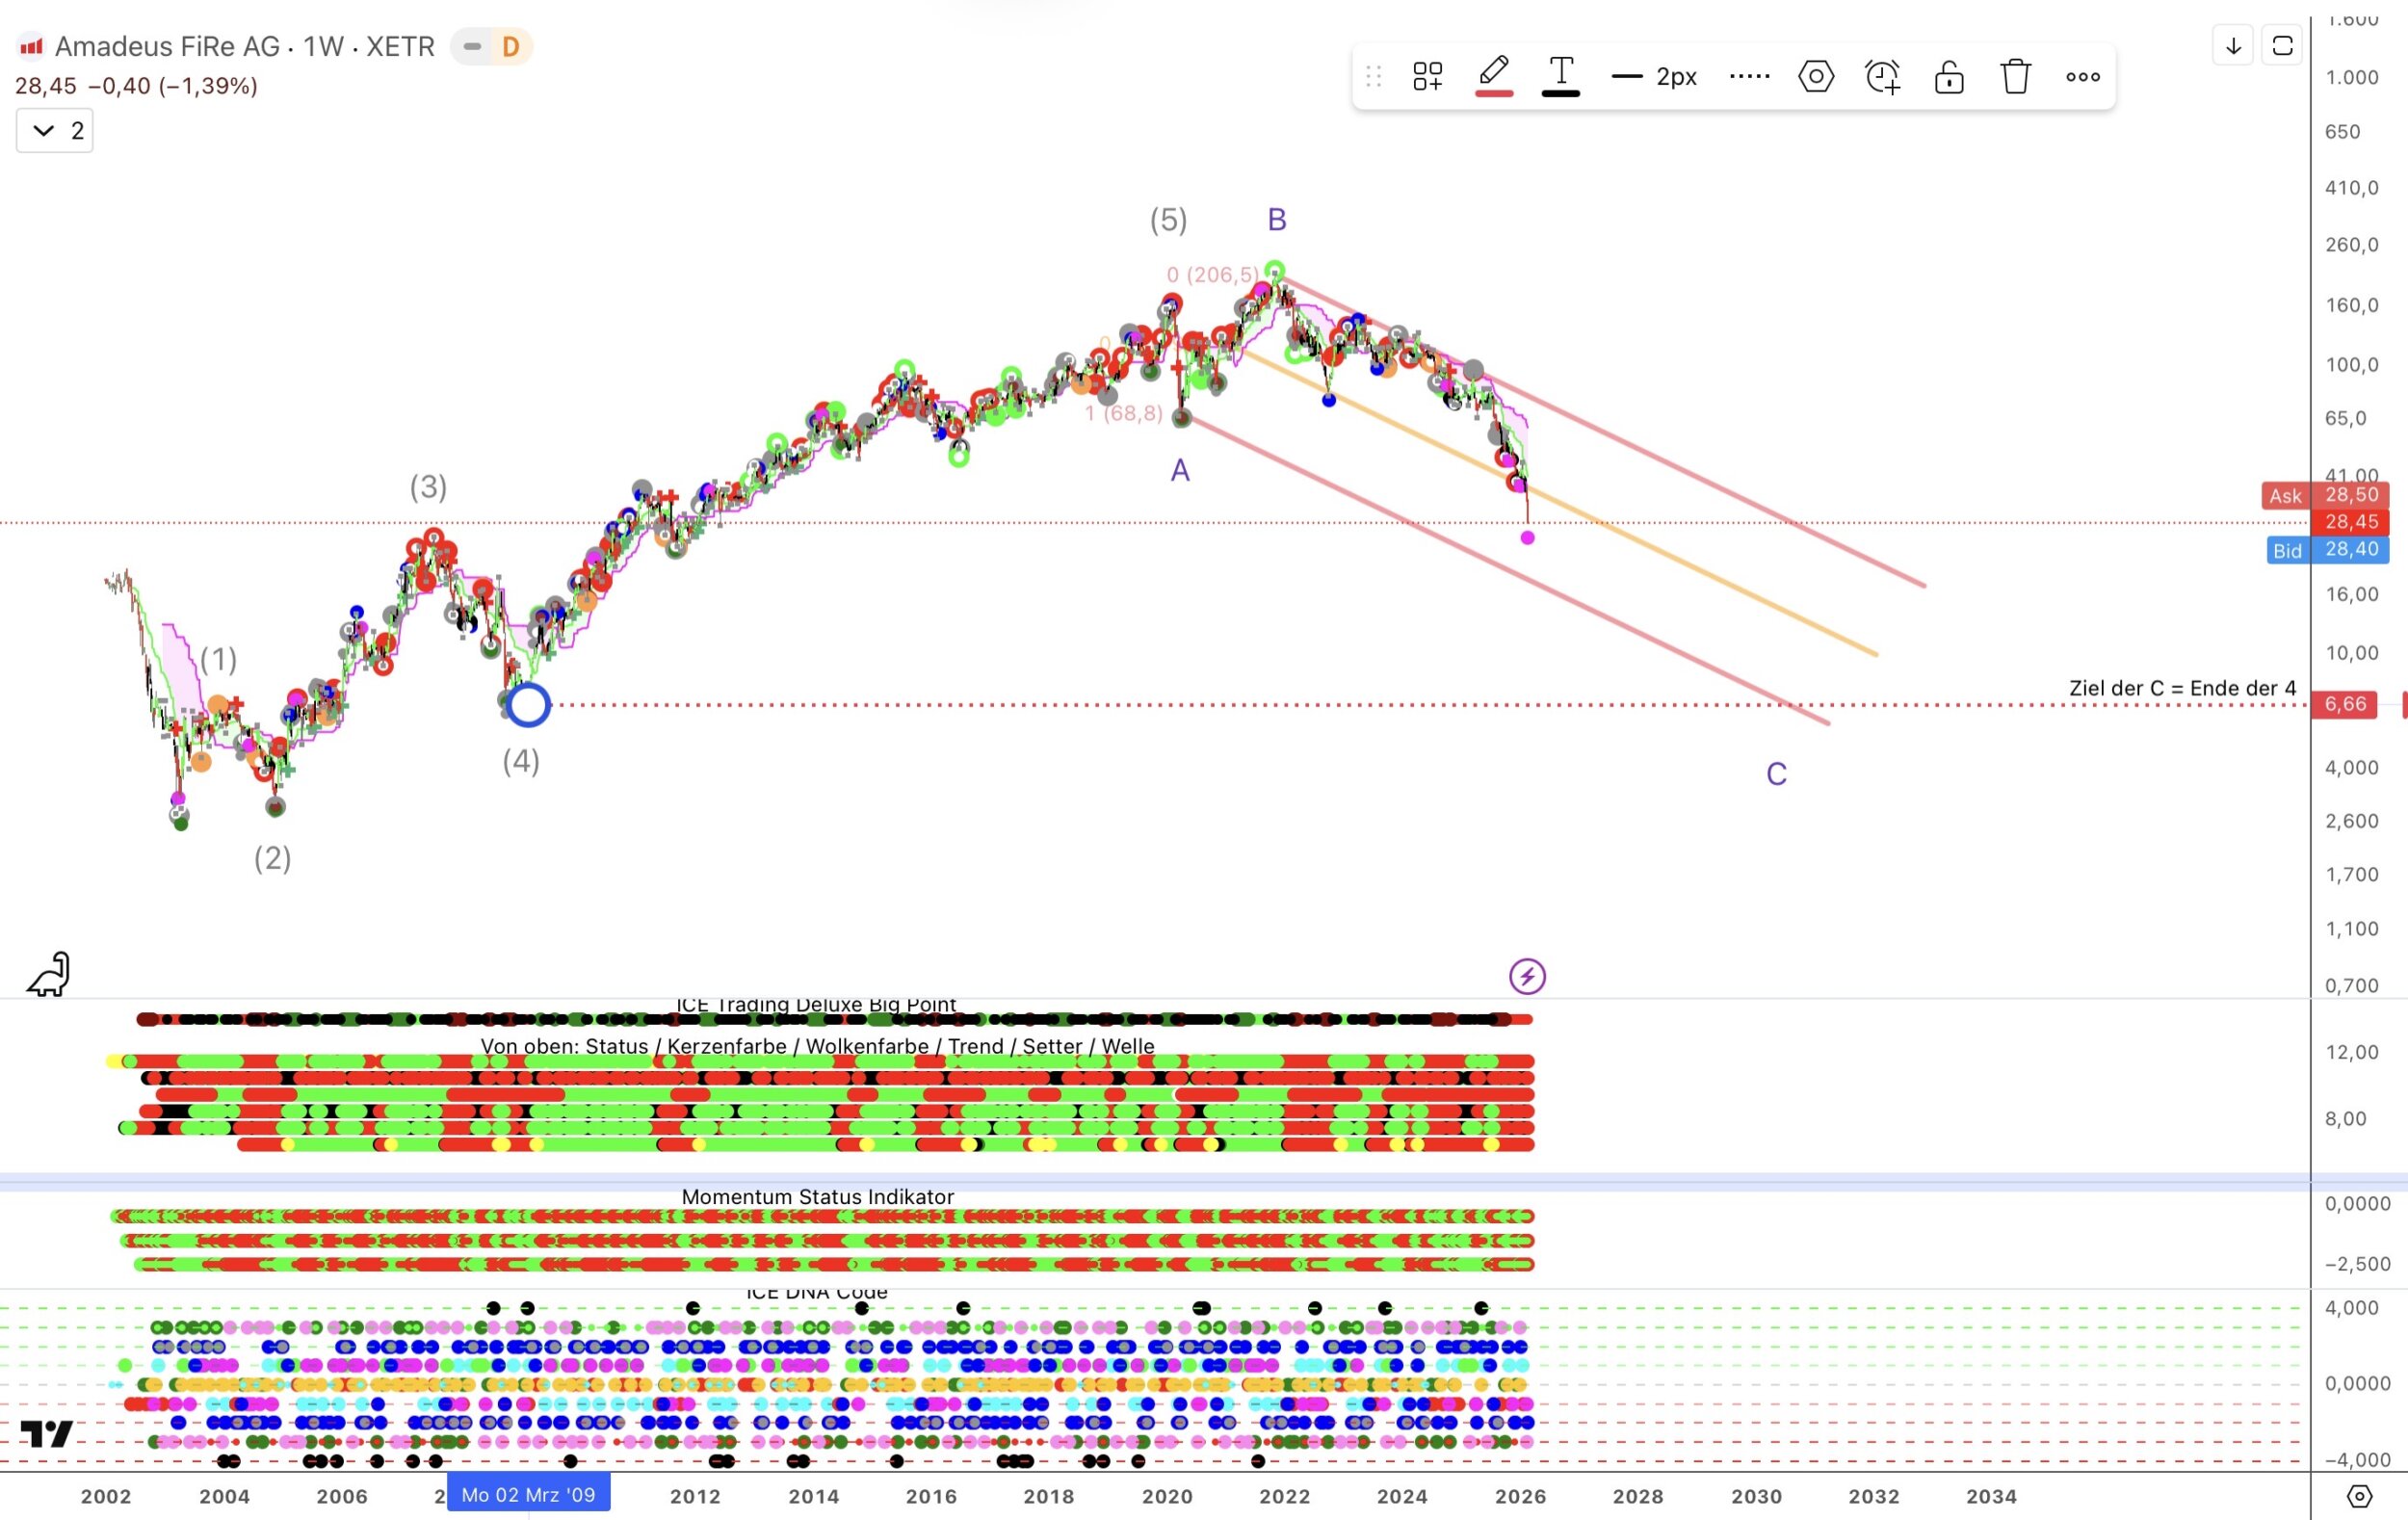The height and width of the screenshot is (1520, 2408).
Task: Delete drawing with the trash icon
Action: coord(2016,76)
